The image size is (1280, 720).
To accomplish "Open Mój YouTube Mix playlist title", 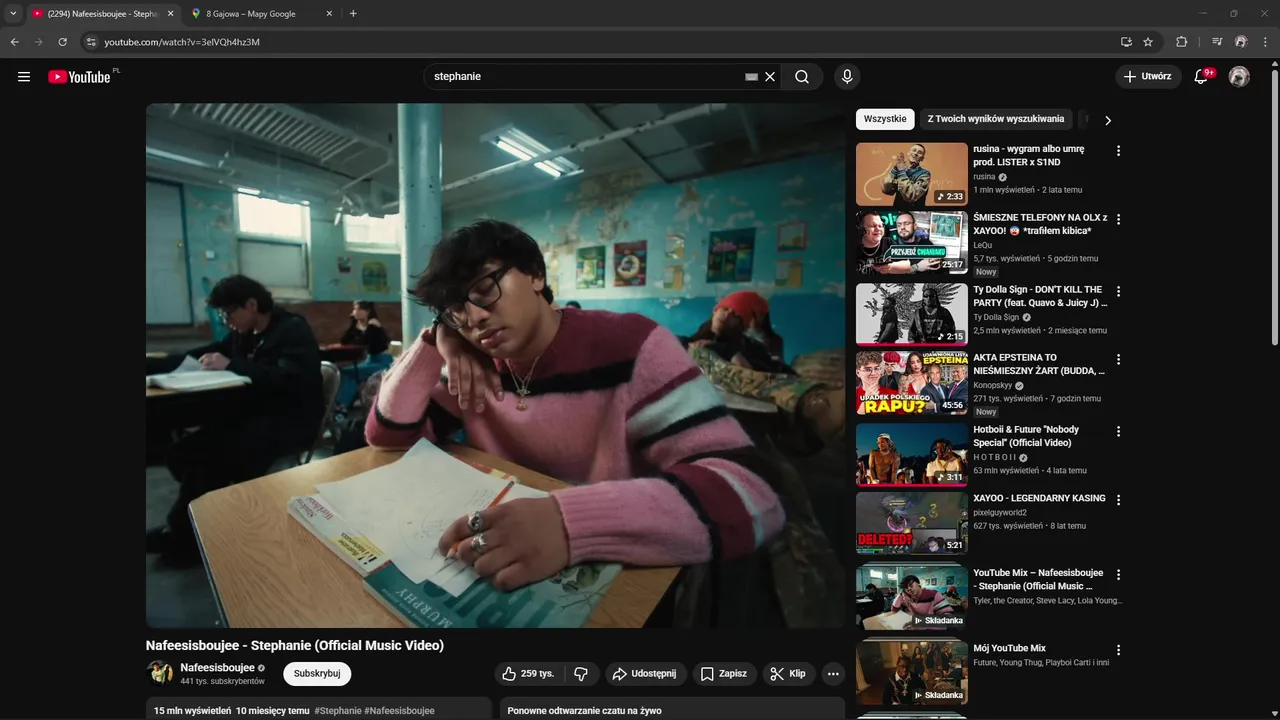I will pos(1009,648).
